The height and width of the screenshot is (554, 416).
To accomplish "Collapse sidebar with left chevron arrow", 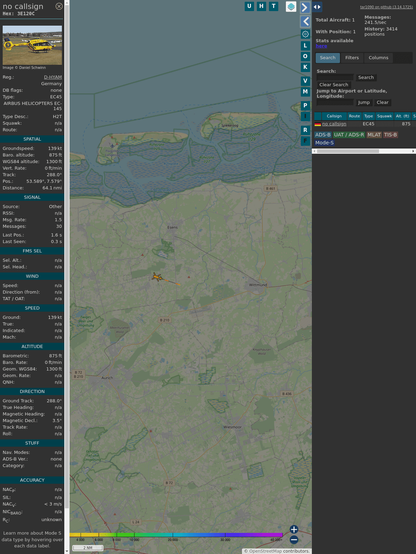I will point(305,22).
